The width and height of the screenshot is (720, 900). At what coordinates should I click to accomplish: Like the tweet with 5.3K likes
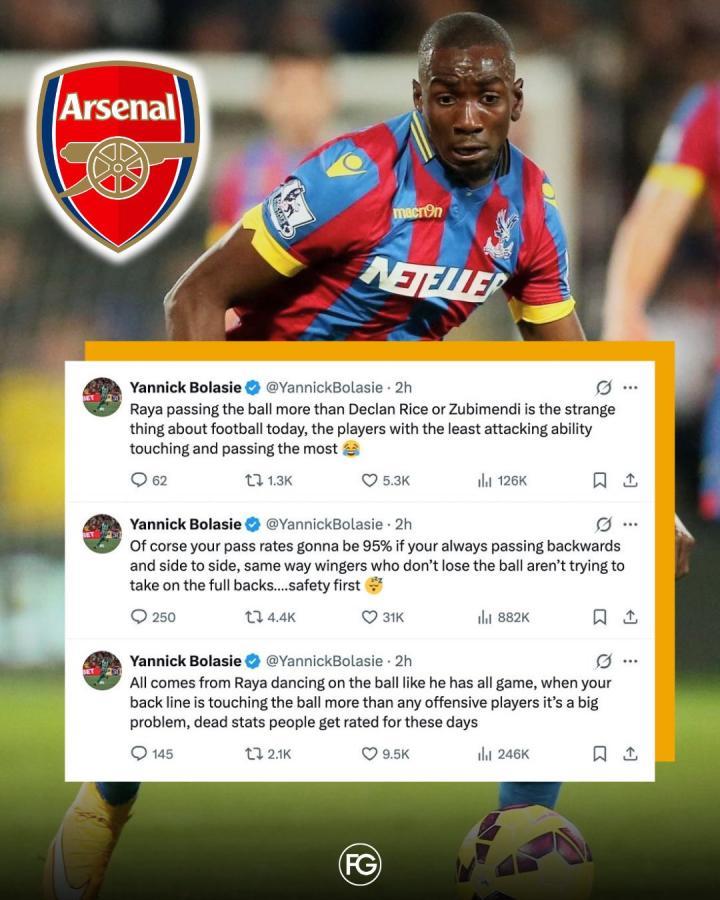(x=385, y=480)
